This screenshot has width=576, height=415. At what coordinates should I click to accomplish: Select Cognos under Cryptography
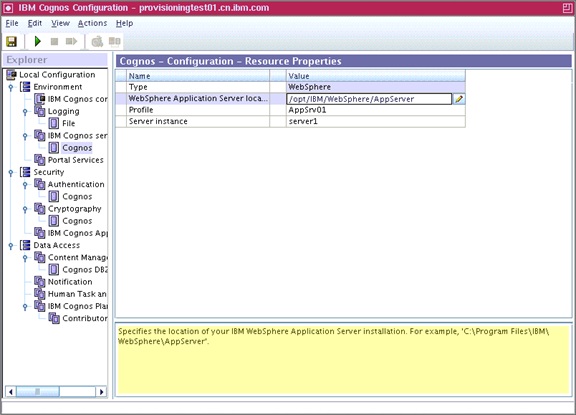point(77,221)
